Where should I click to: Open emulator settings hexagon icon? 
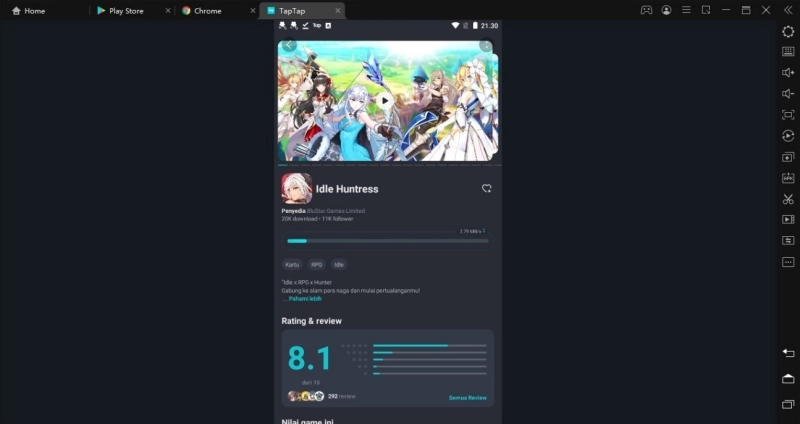(788, 31)
